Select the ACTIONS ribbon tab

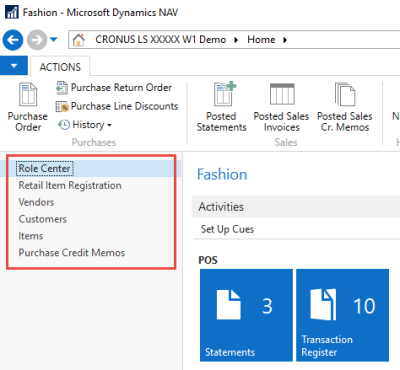60,67
